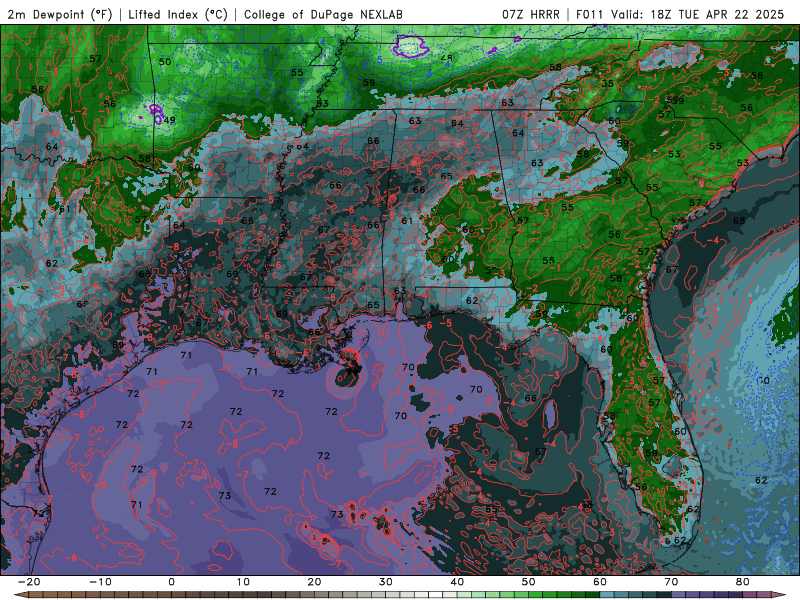This screenshot has width=800, height=600.
Task: Click the large magenta contour in Tennessee
Action: [410, 46]
